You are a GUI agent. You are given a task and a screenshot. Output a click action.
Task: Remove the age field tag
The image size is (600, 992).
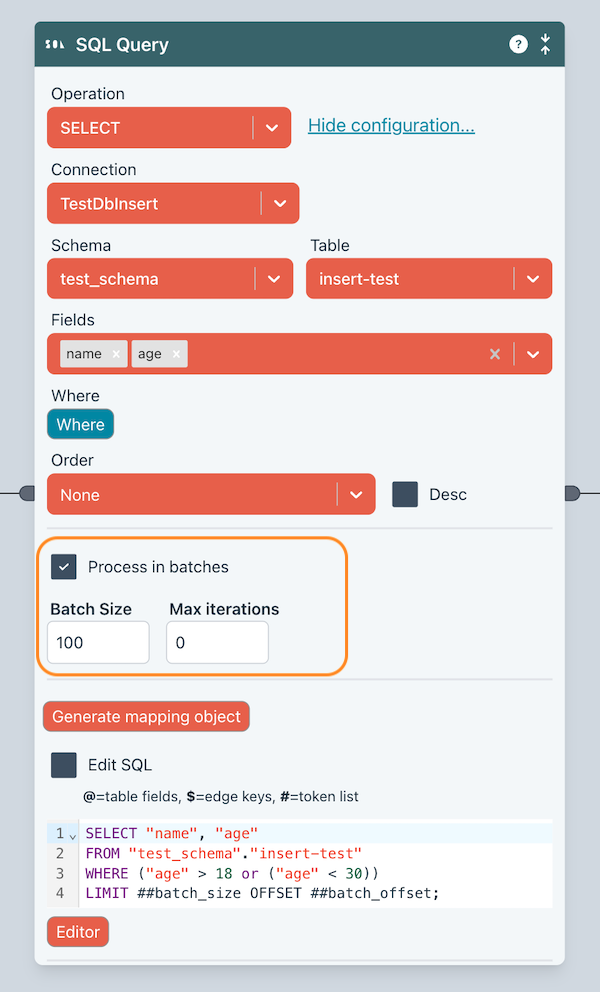[176, 354]
